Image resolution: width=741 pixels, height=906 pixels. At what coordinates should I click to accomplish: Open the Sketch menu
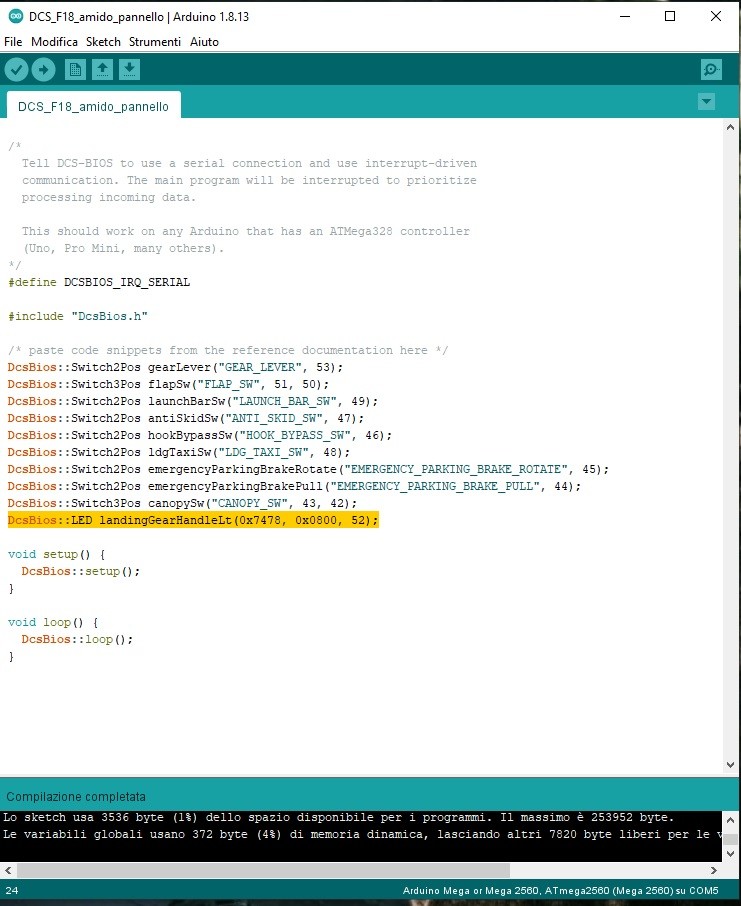point(103,42)
